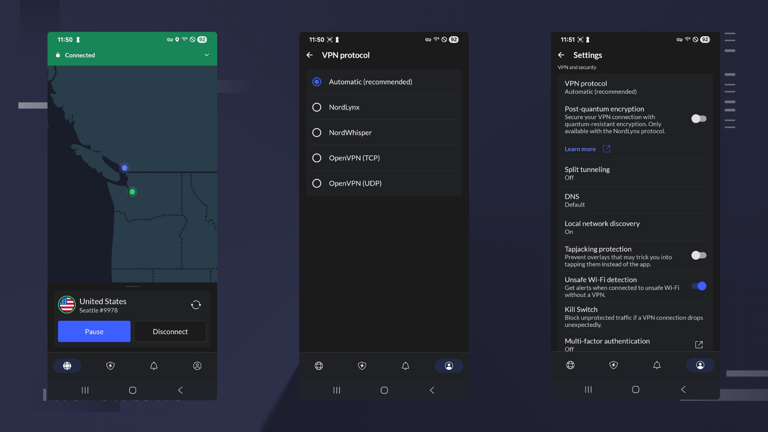Click shield tab in Settings screen
Image resolution: width=768 pixels, height=432 pixels.
pyautogui.click(x=614, y=365)
